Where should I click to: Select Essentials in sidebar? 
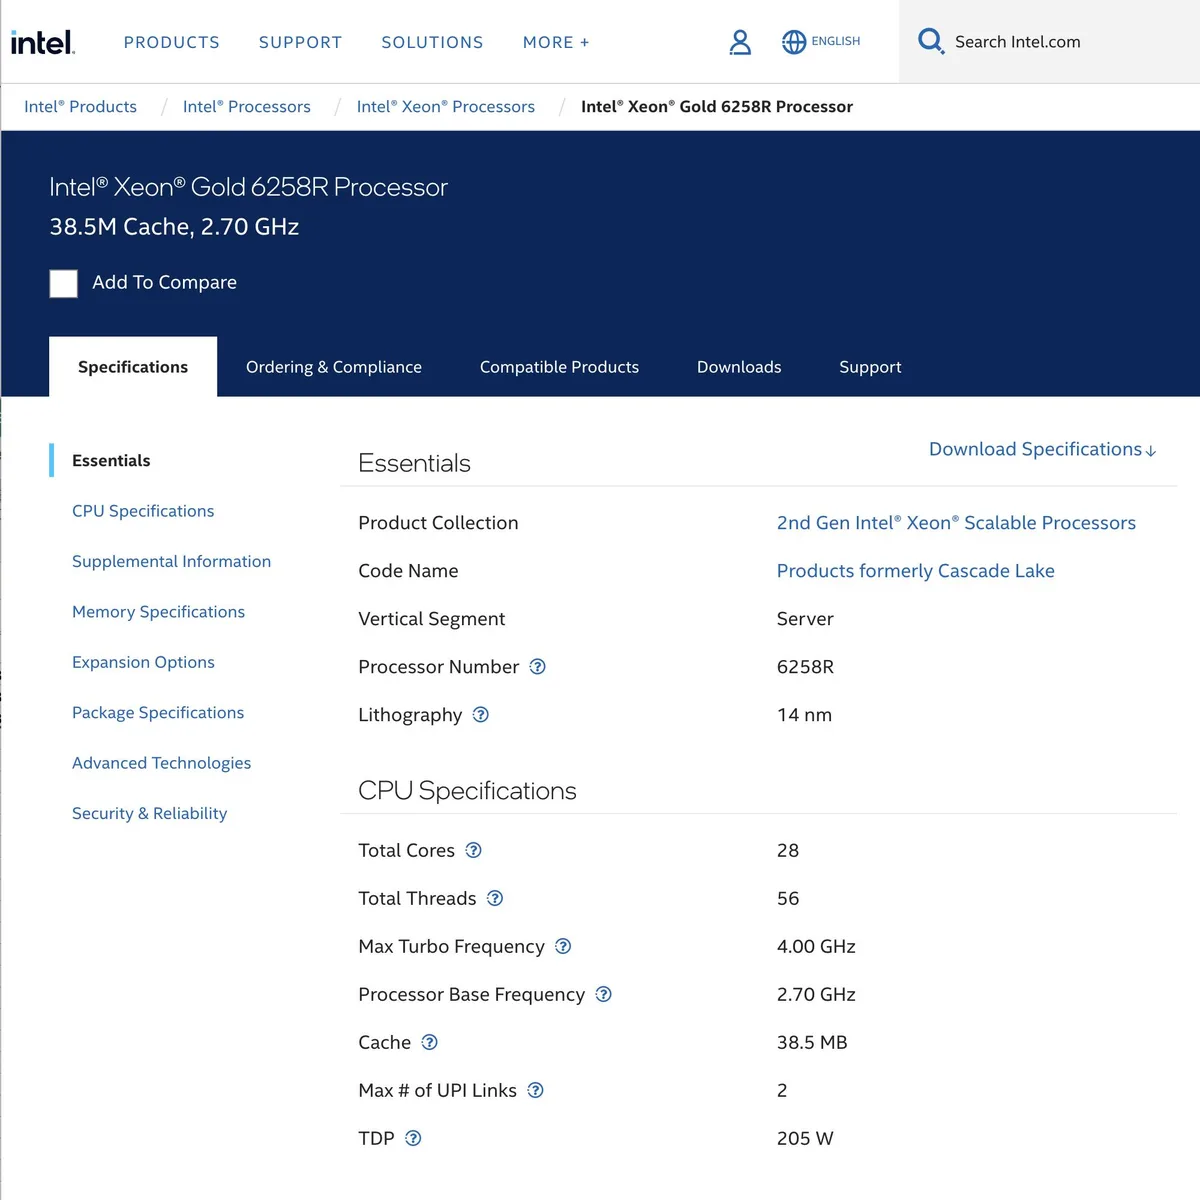click(x=111, y=460)
